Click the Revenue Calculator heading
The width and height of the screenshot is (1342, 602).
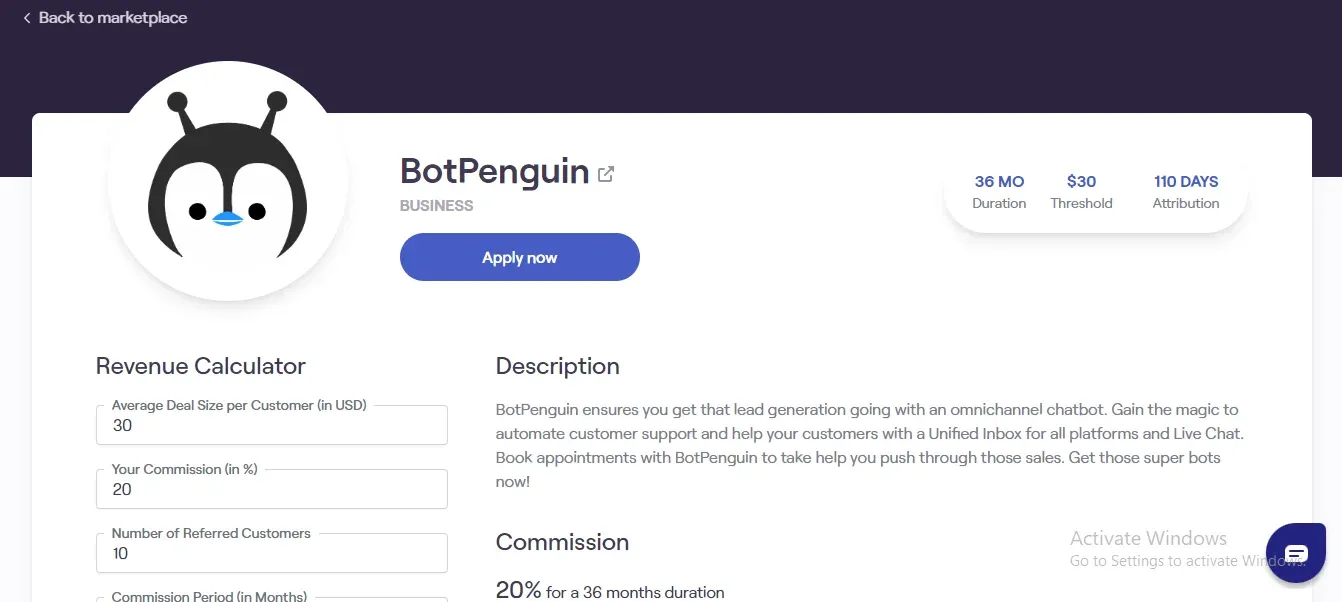click(x=201, y=366)
